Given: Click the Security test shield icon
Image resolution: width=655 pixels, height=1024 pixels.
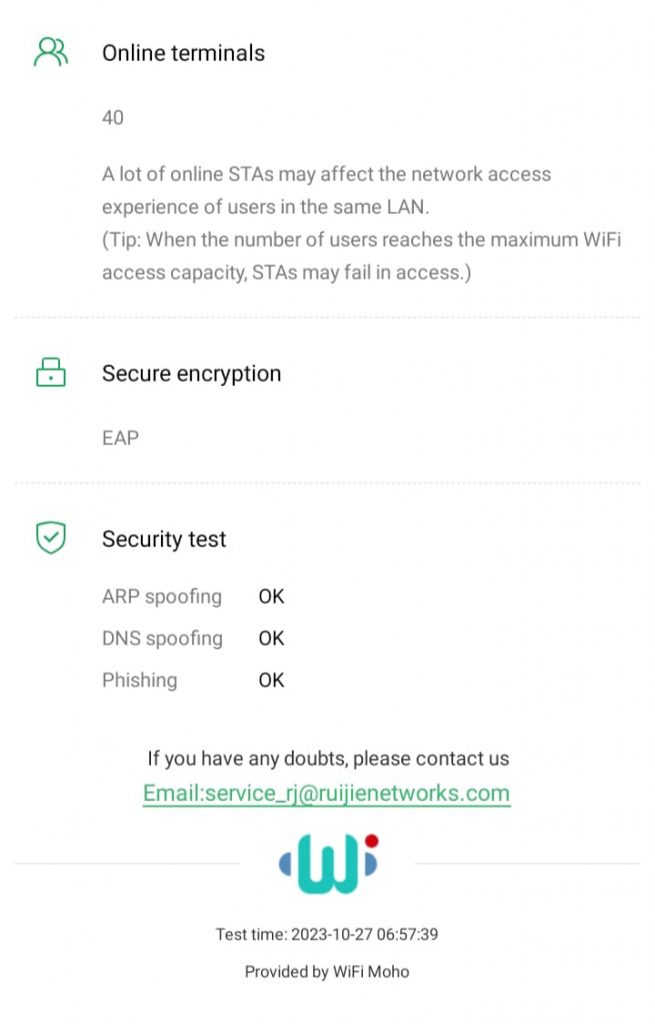Looking at the screenshot, I should pyautogui.click(x=51, y=538).
